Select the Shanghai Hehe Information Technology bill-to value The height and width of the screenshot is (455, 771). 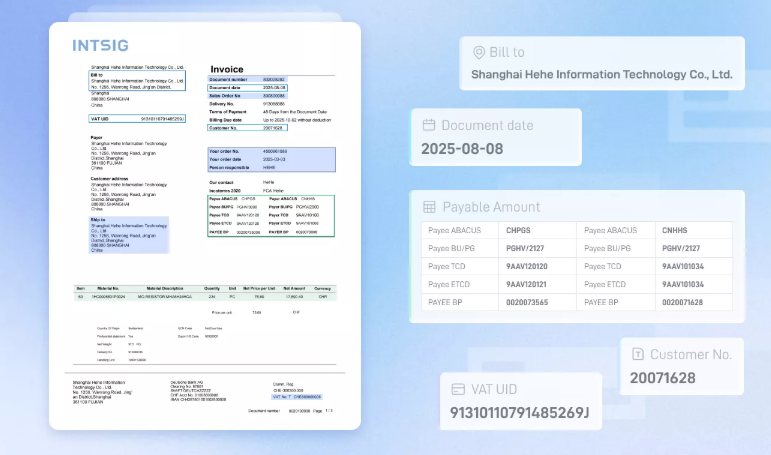pos(601,74)
